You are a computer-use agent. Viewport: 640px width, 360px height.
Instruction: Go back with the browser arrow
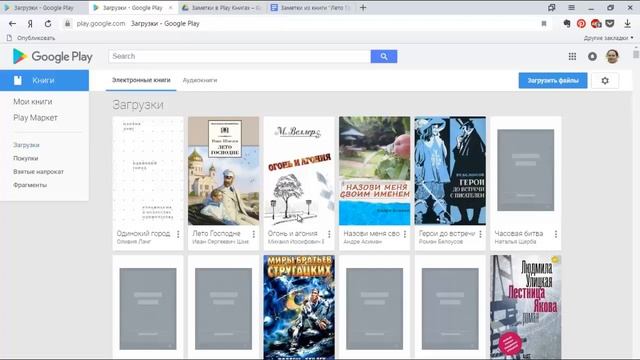12,24
